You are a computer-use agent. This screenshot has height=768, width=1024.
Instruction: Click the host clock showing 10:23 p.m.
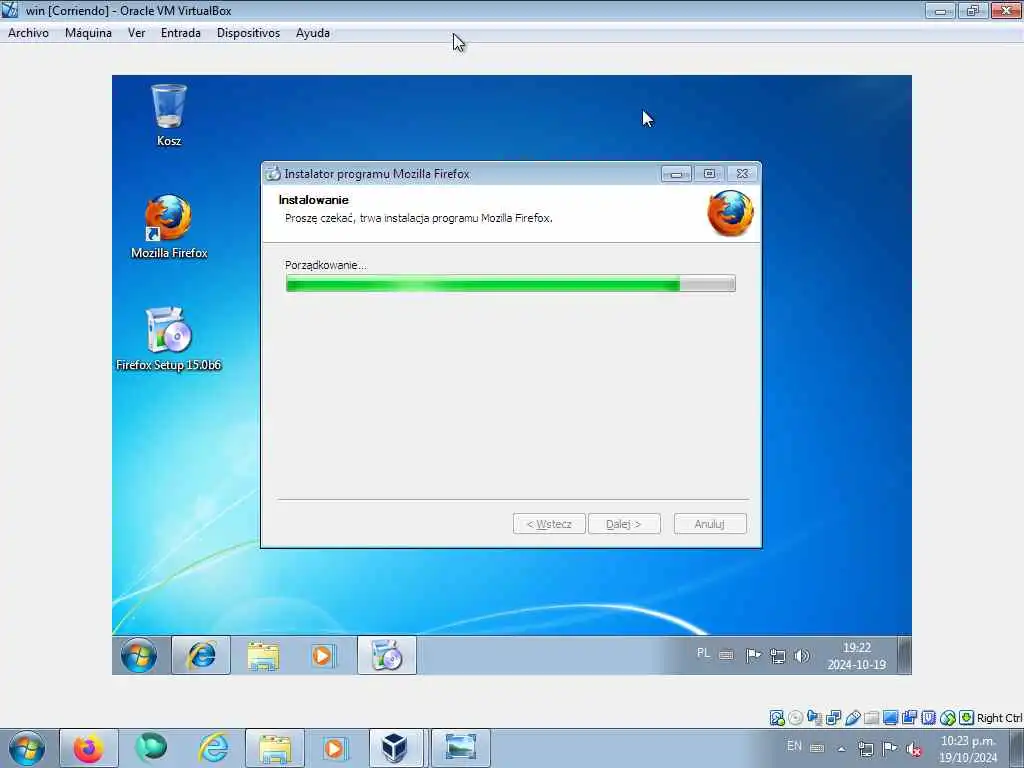(x=968, y=749)
